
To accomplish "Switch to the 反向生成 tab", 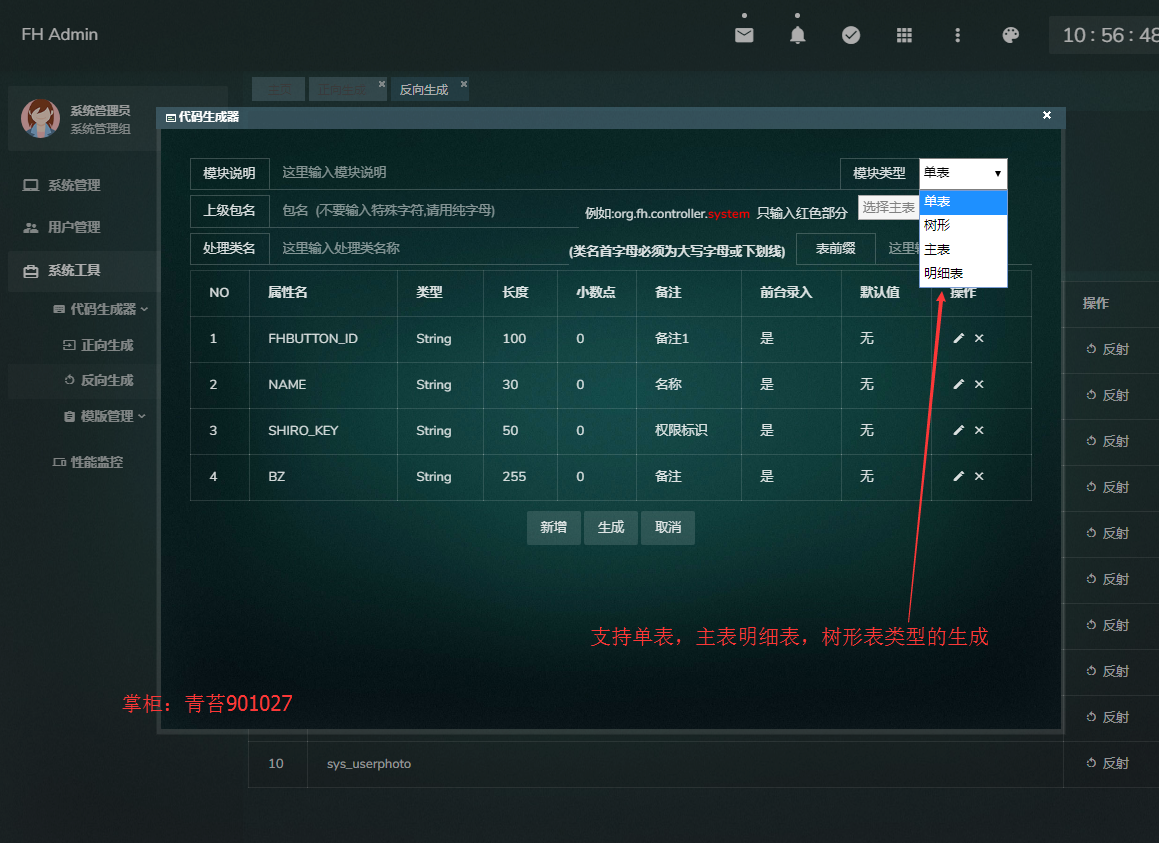I will 424,89.
